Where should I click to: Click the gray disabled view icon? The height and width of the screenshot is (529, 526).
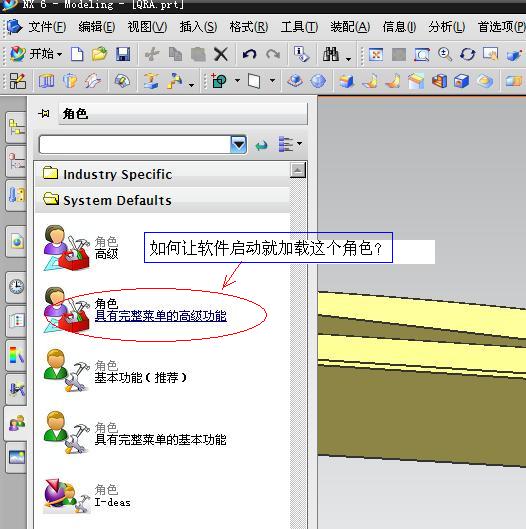tap(399, 54)
